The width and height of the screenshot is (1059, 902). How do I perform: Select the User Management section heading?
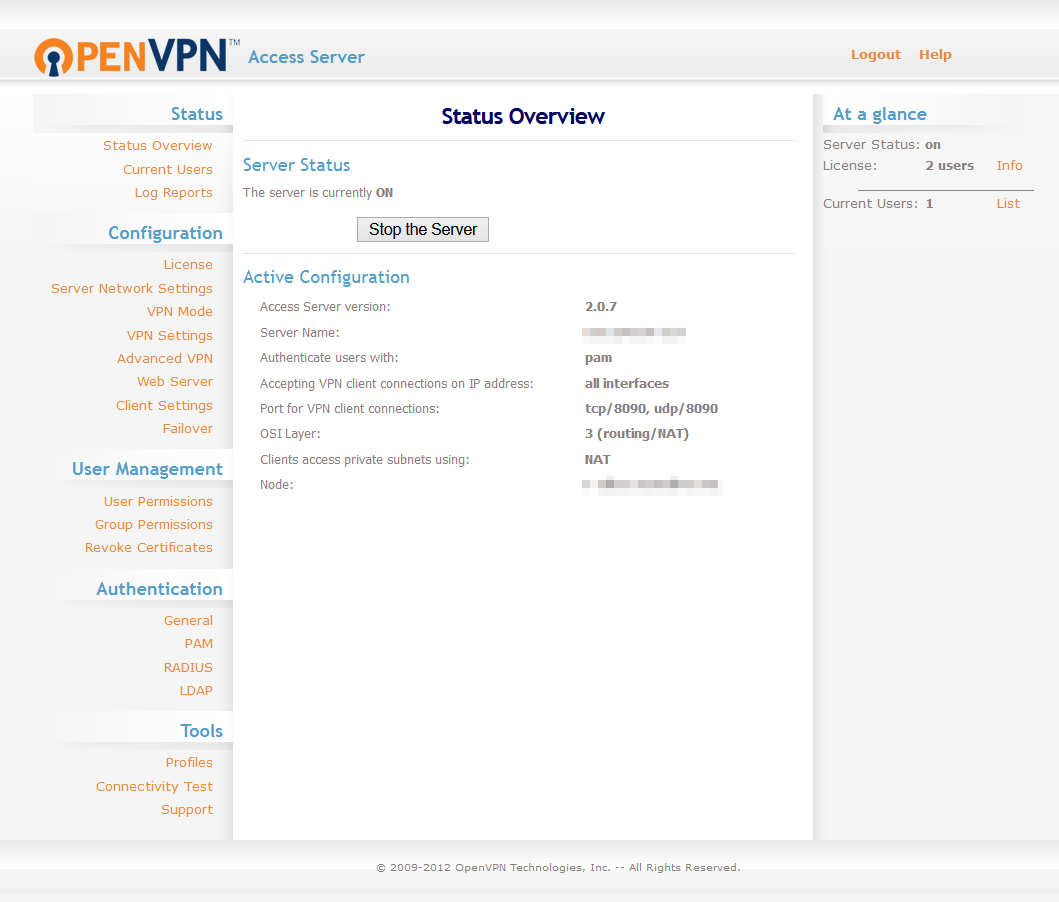pyautogui.click(x=147, y=469)
